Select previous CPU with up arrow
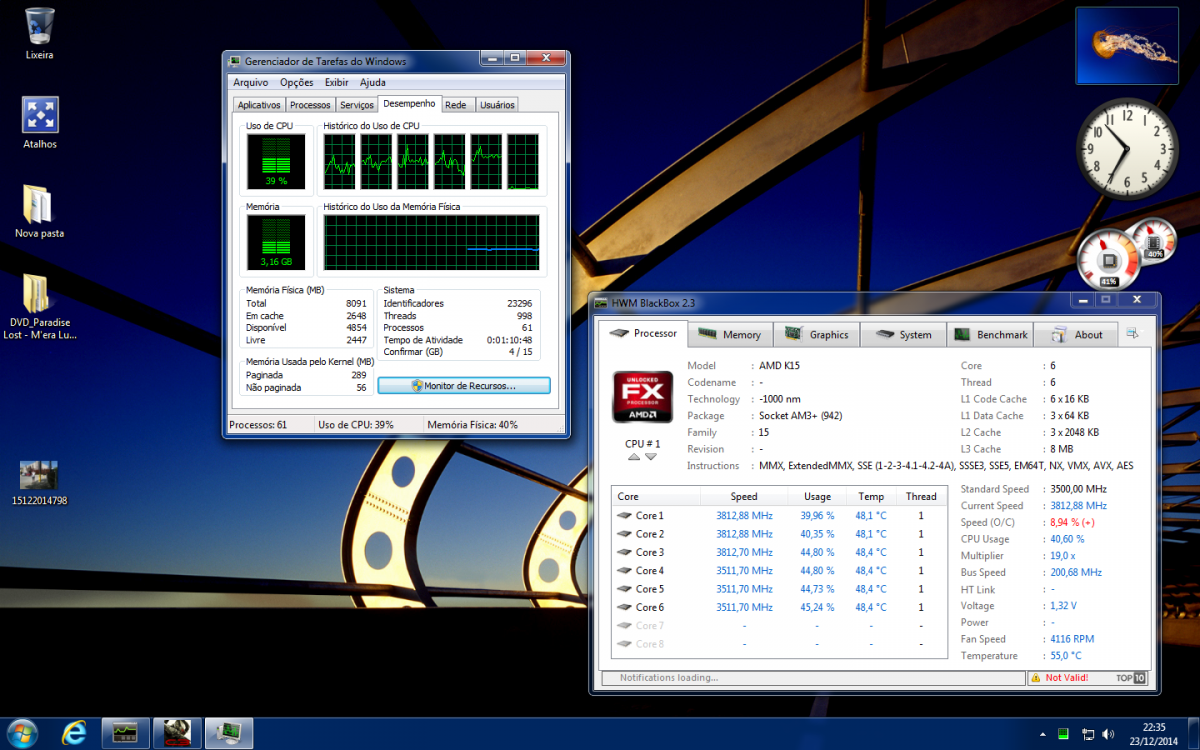This screenshot has width=1200, height=750. click(633, 458)
